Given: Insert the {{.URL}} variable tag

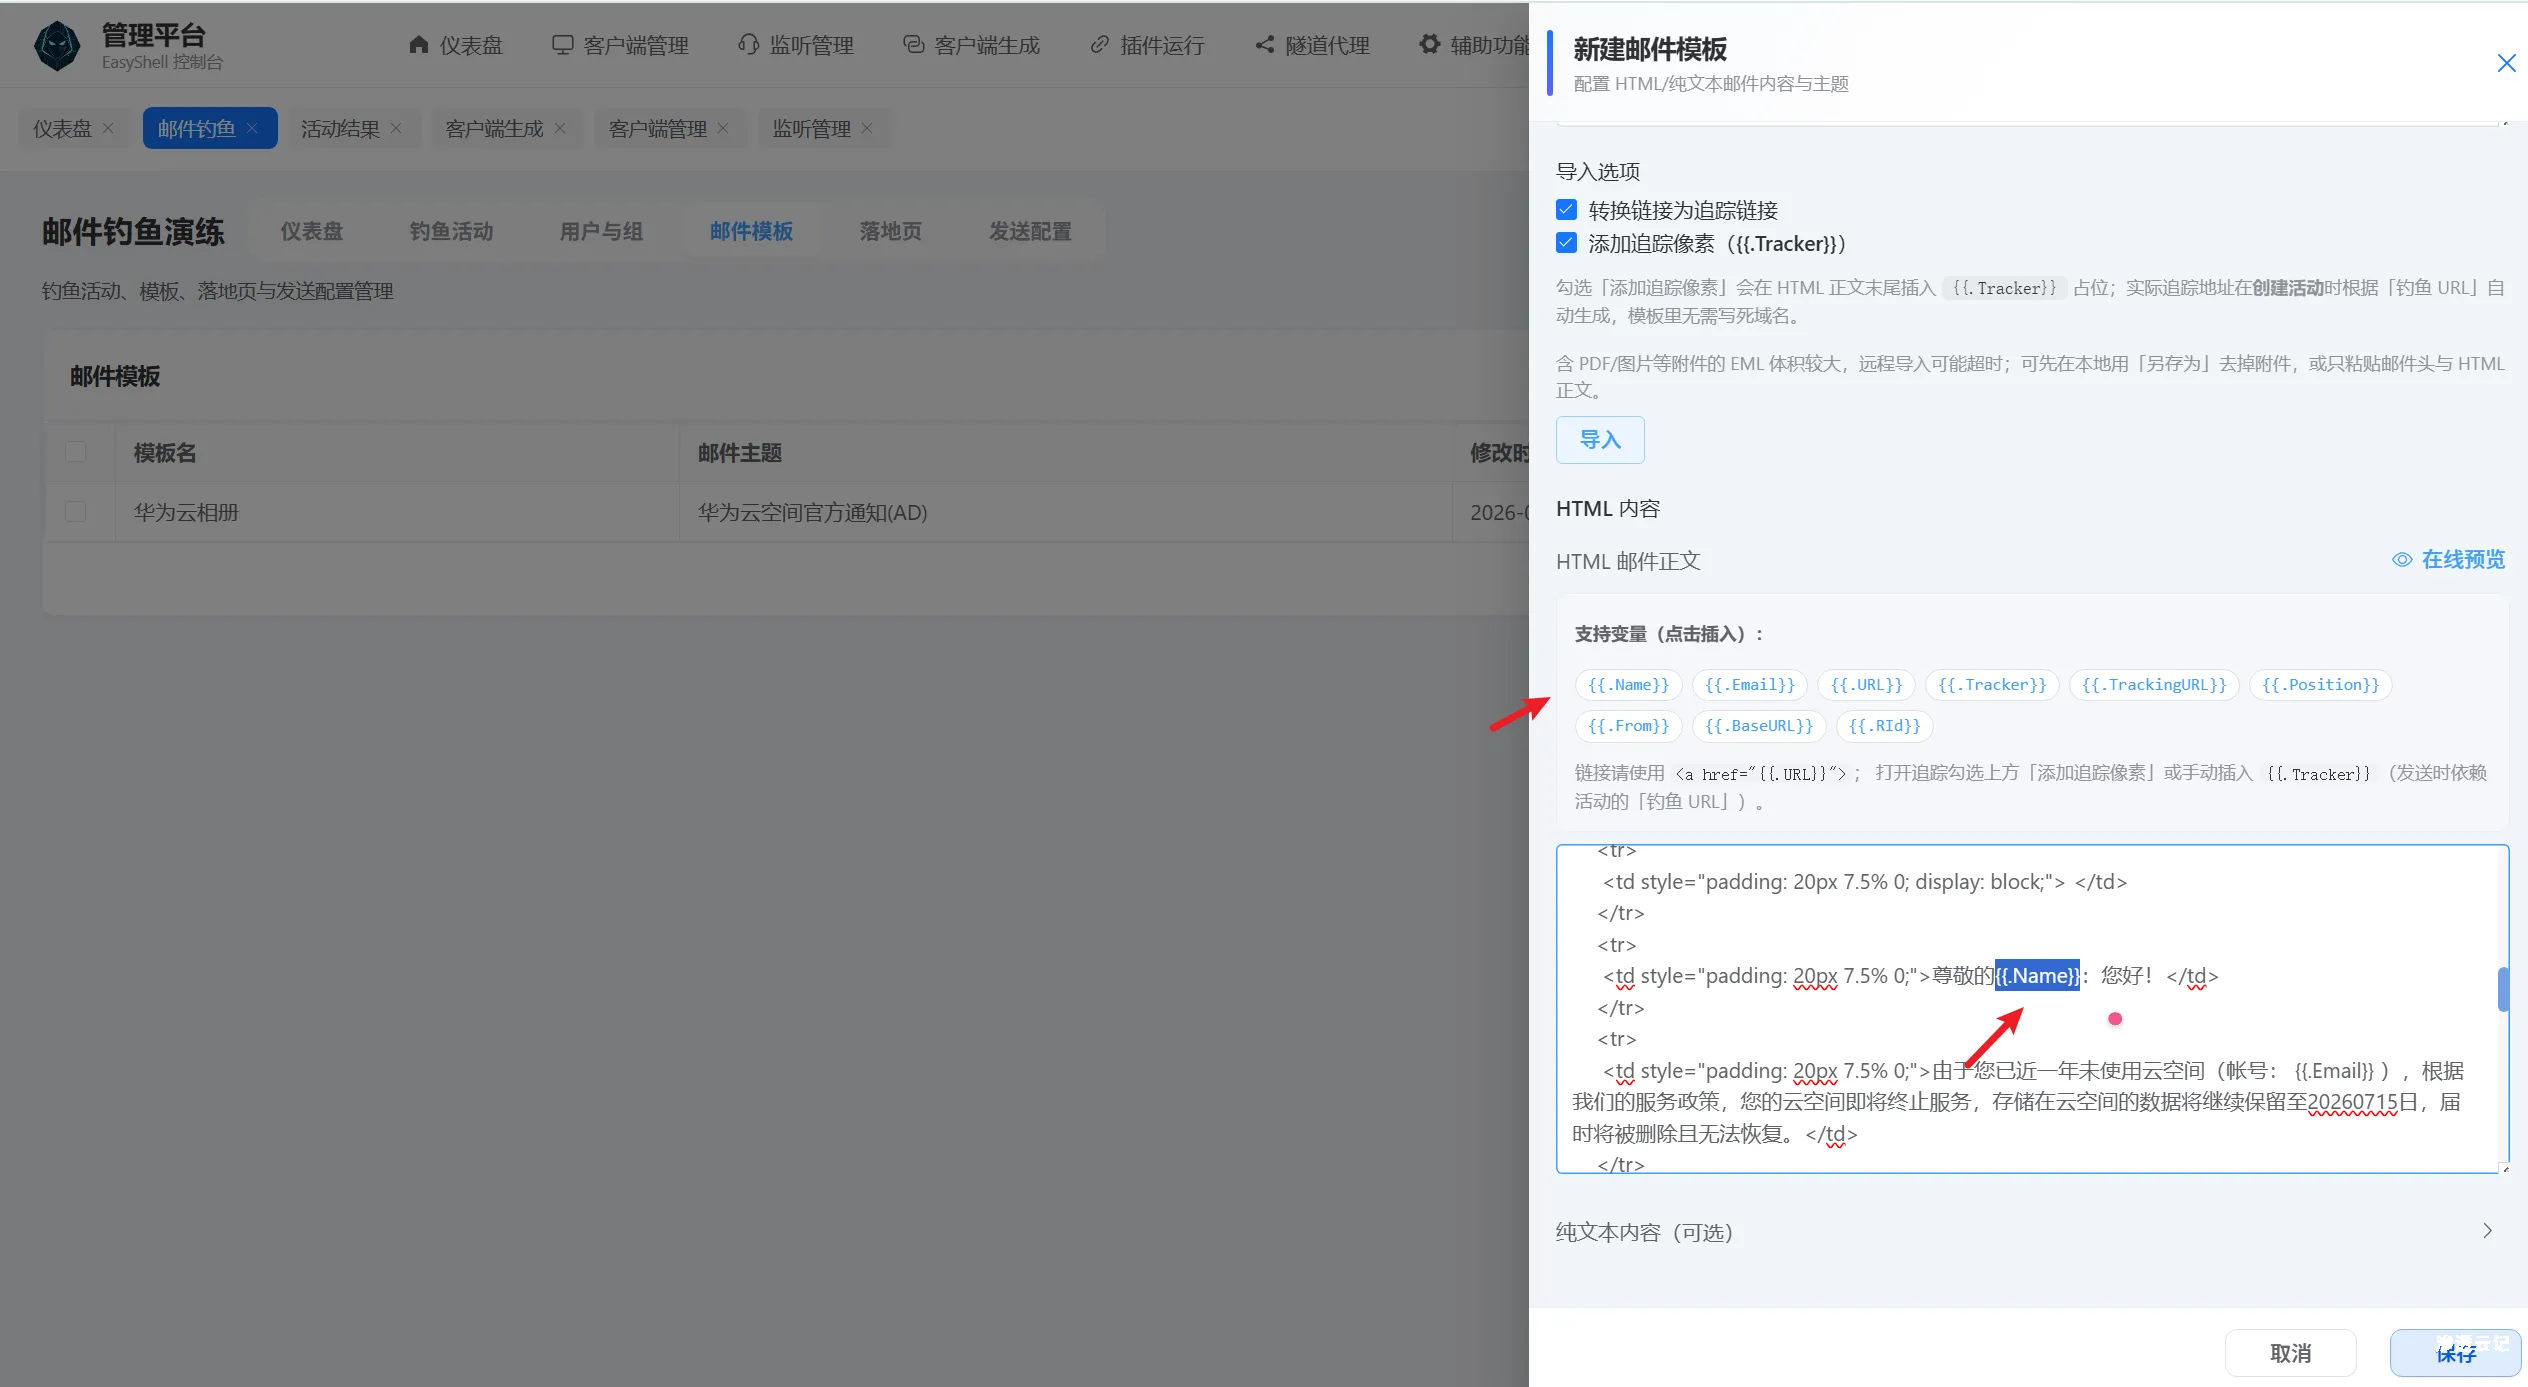Looking at the screenshot, I should click(1867, 685).
